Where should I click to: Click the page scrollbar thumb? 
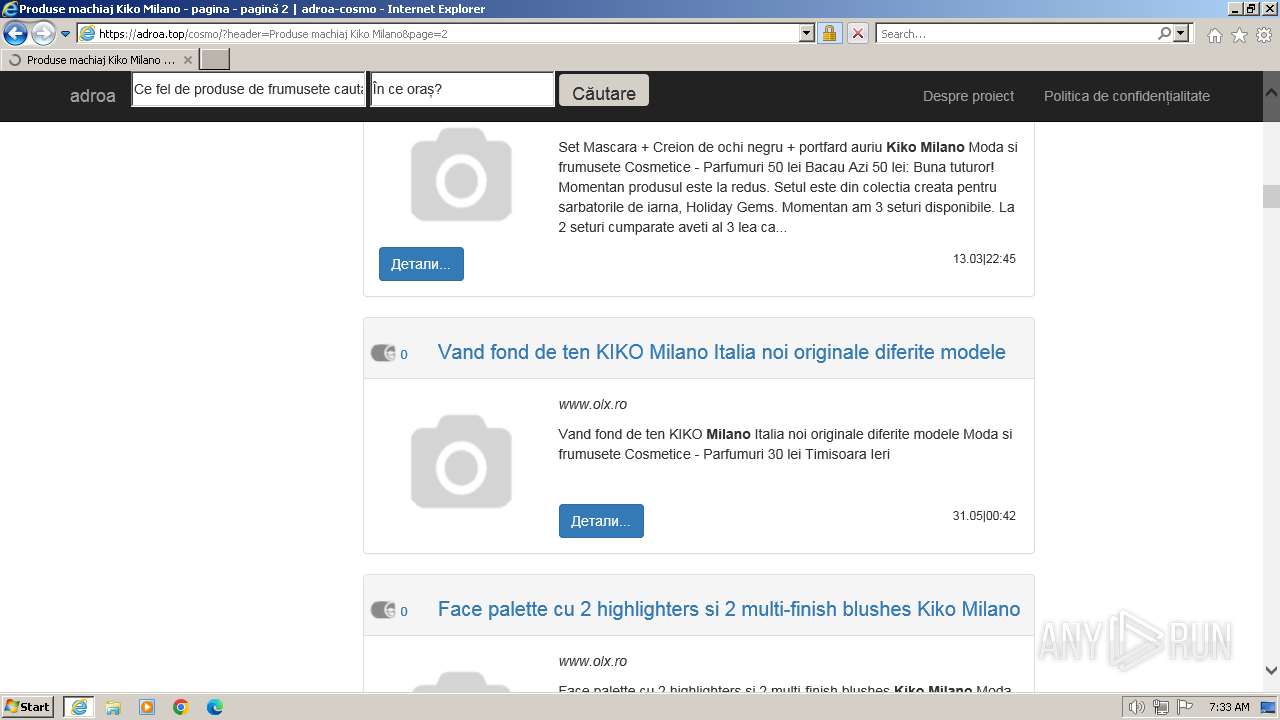coord(1271,195)
